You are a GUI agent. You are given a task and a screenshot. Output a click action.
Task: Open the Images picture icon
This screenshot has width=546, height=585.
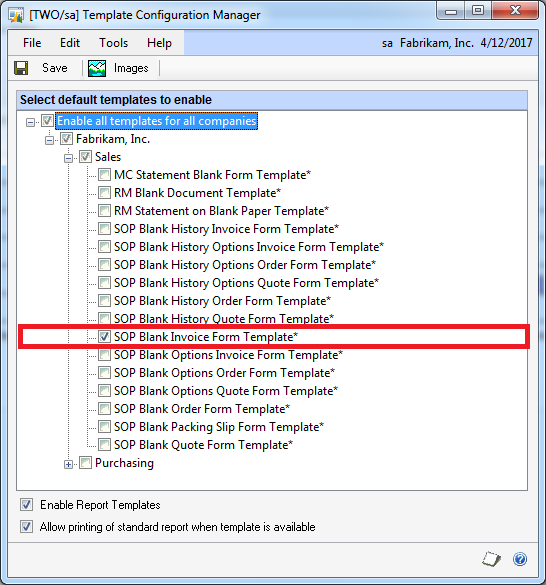tap(97, 68)
